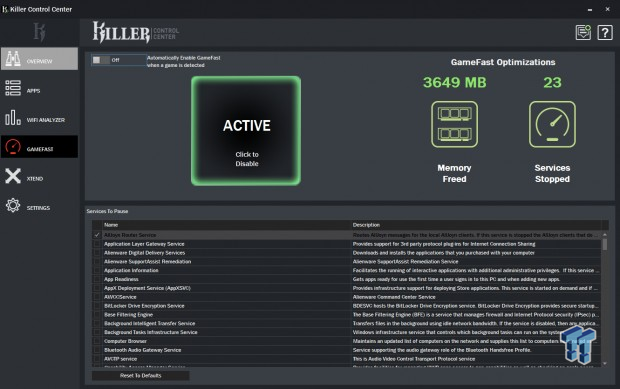The image size is (620, 389).
Task: Click the Alienware Command Center Service description
Action: coord(394,297)
